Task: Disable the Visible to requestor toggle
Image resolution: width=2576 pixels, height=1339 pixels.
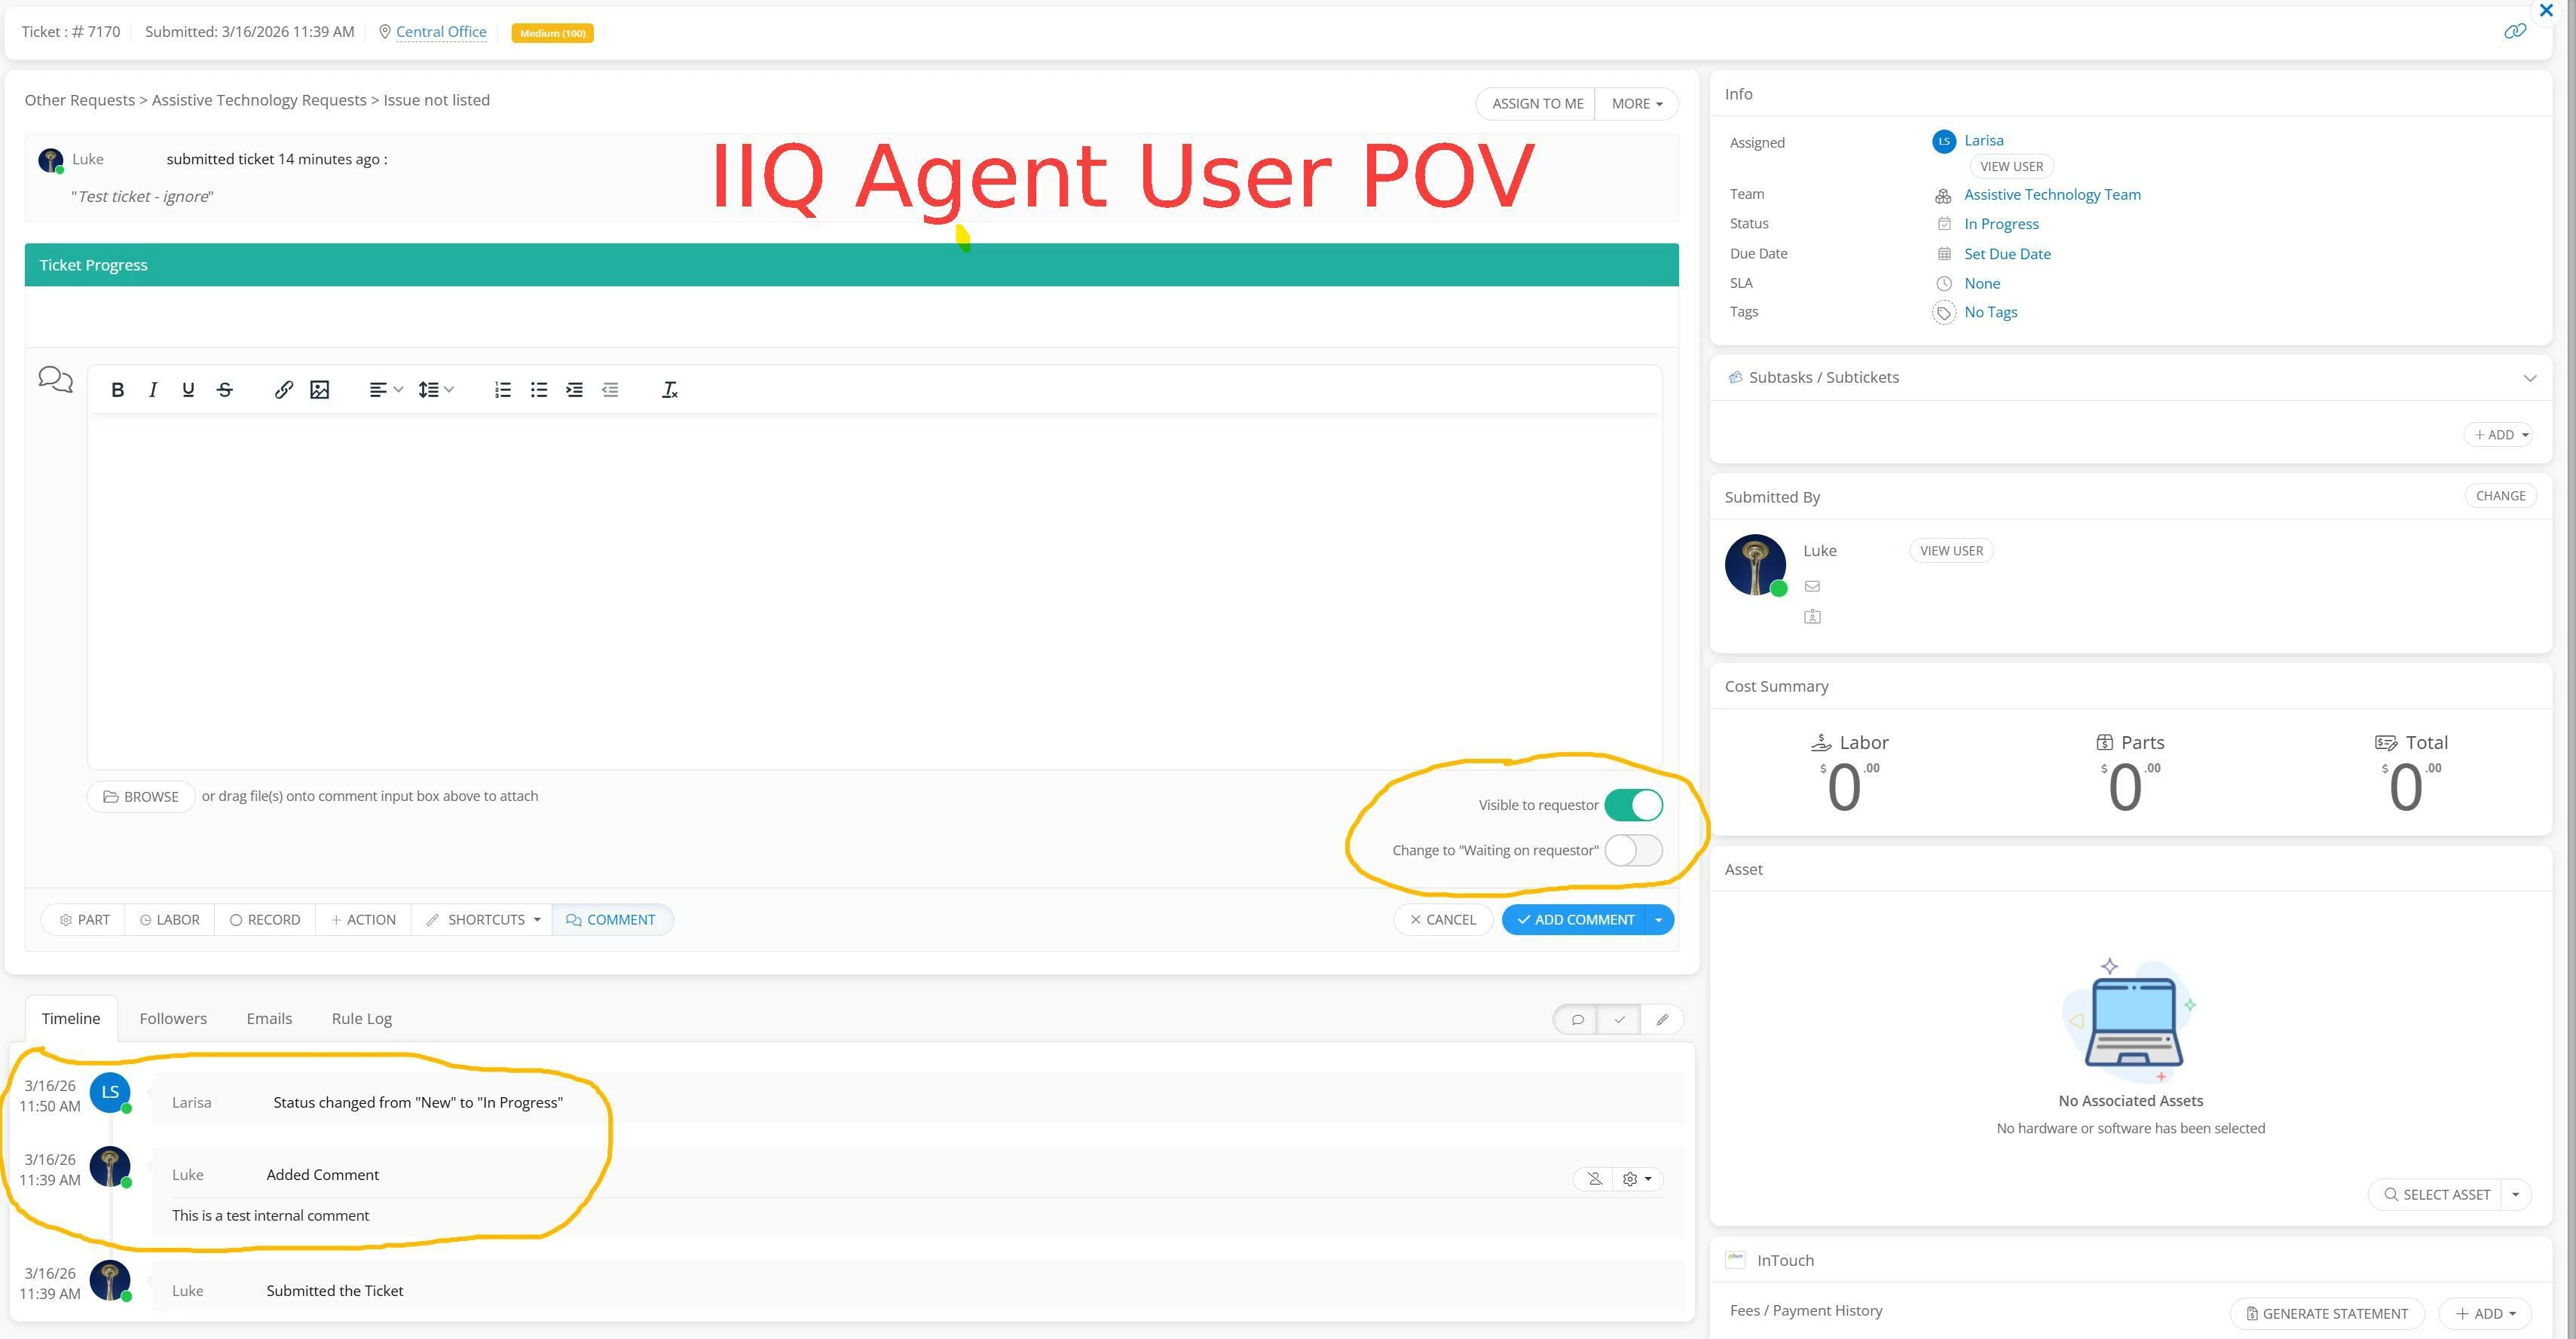Action: [1633, 805]
